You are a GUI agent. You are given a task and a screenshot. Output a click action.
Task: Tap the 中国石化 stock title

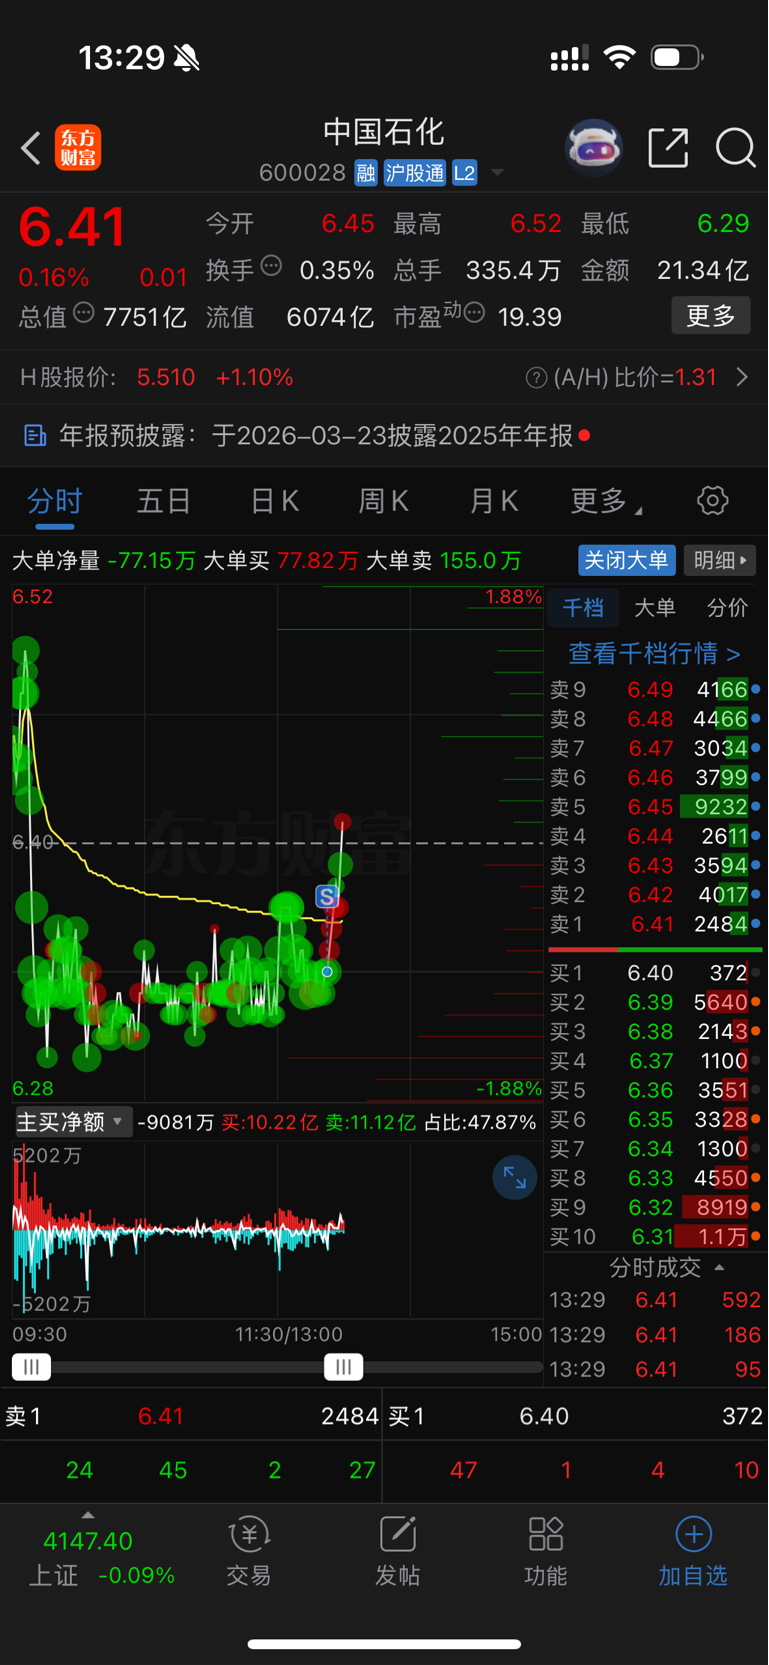coord(384,132)
